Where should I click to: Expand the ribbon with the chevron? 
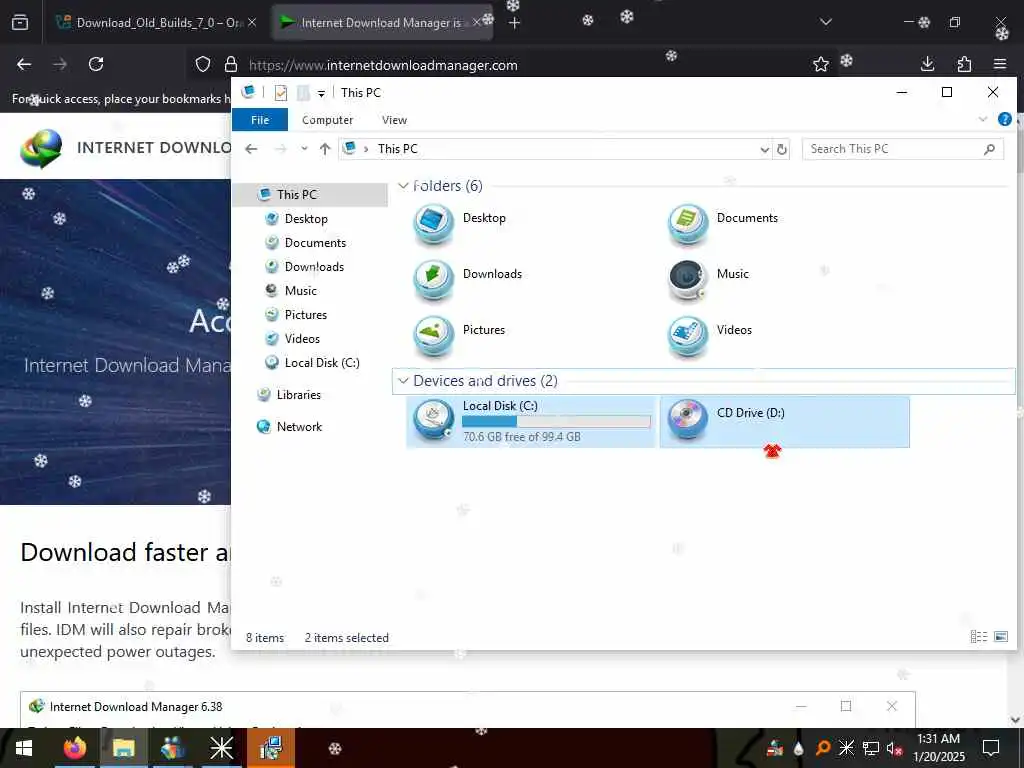pos(983,119)
